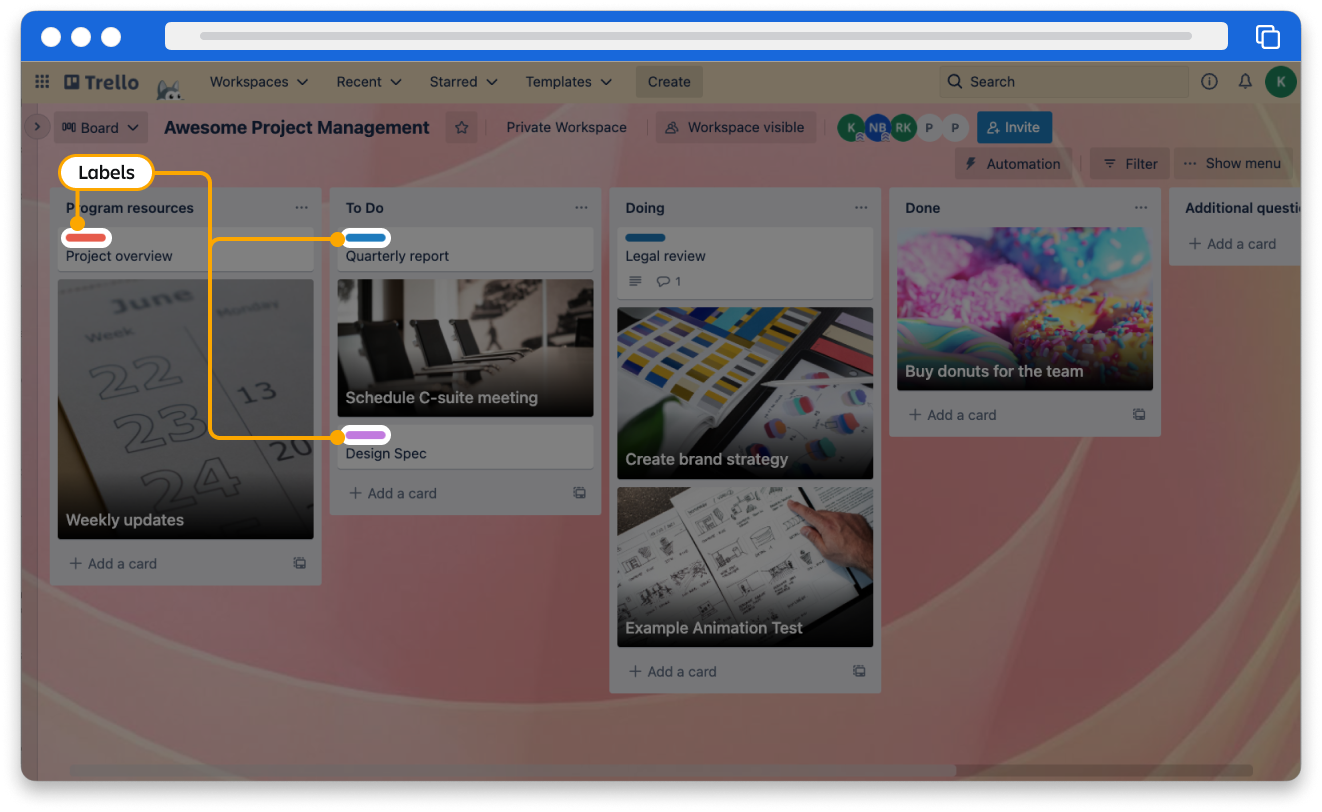The width and height of the screenshot is (1322, 812).
Task: Click the Create button
Action: (669, 82)
